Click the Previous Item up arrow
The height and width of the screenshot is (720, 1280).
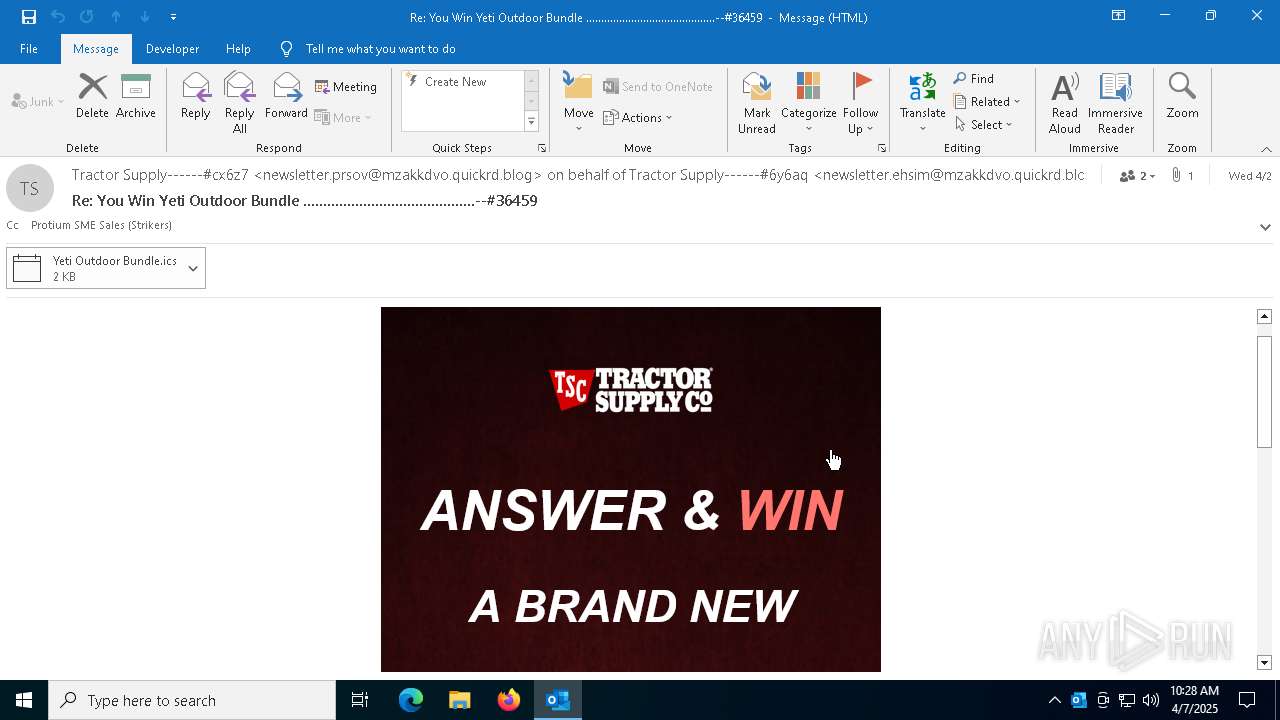pyautogui.click(x=116, y=17)
